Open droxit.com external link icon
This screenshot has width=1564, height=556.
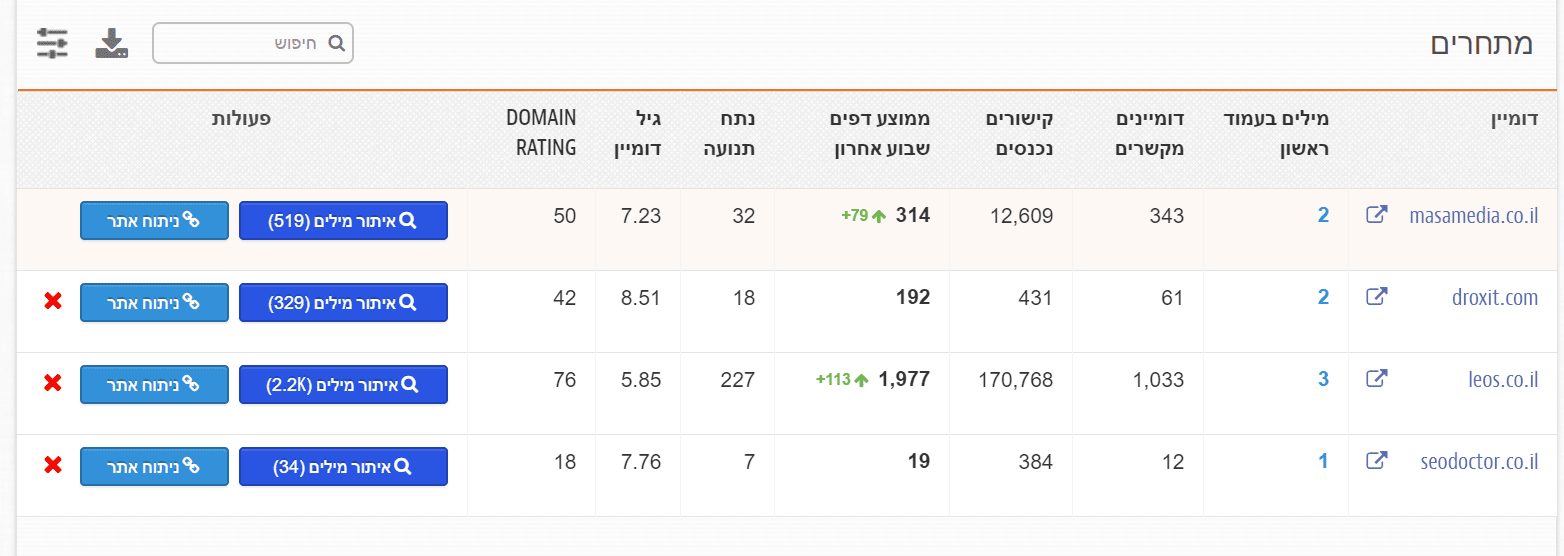click(x=1377, y=297)
